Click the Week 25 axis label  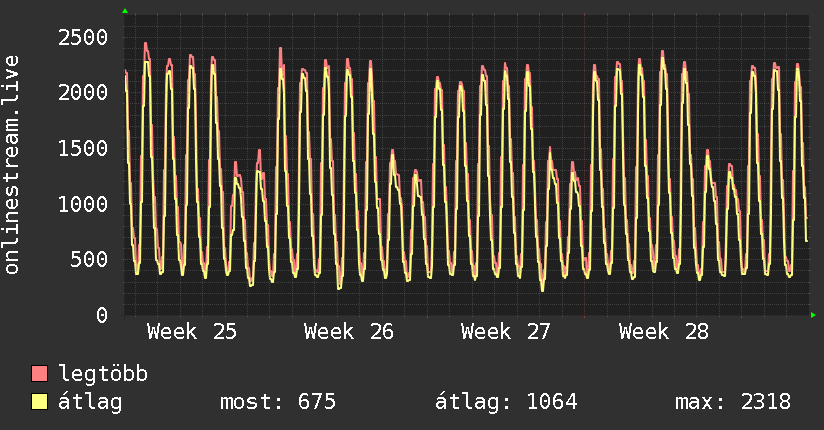tap(192, 332)
